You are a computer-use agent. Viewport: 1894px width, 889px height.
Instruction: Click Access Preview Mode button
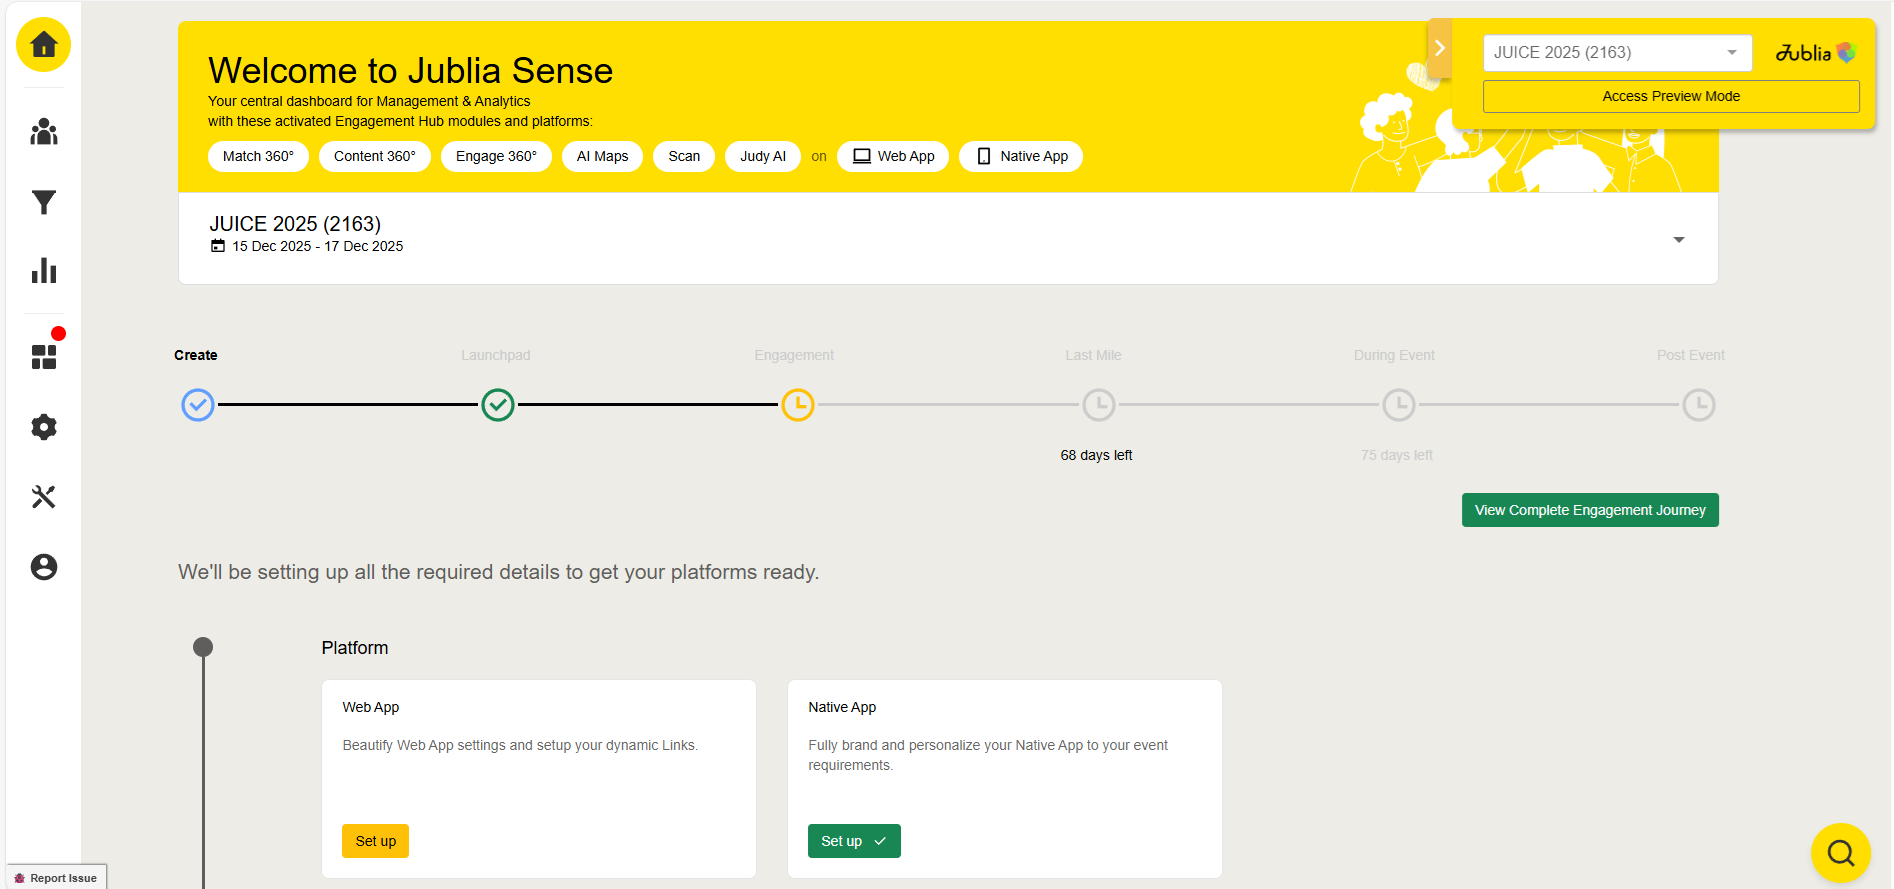click(x=1670, y=96)
